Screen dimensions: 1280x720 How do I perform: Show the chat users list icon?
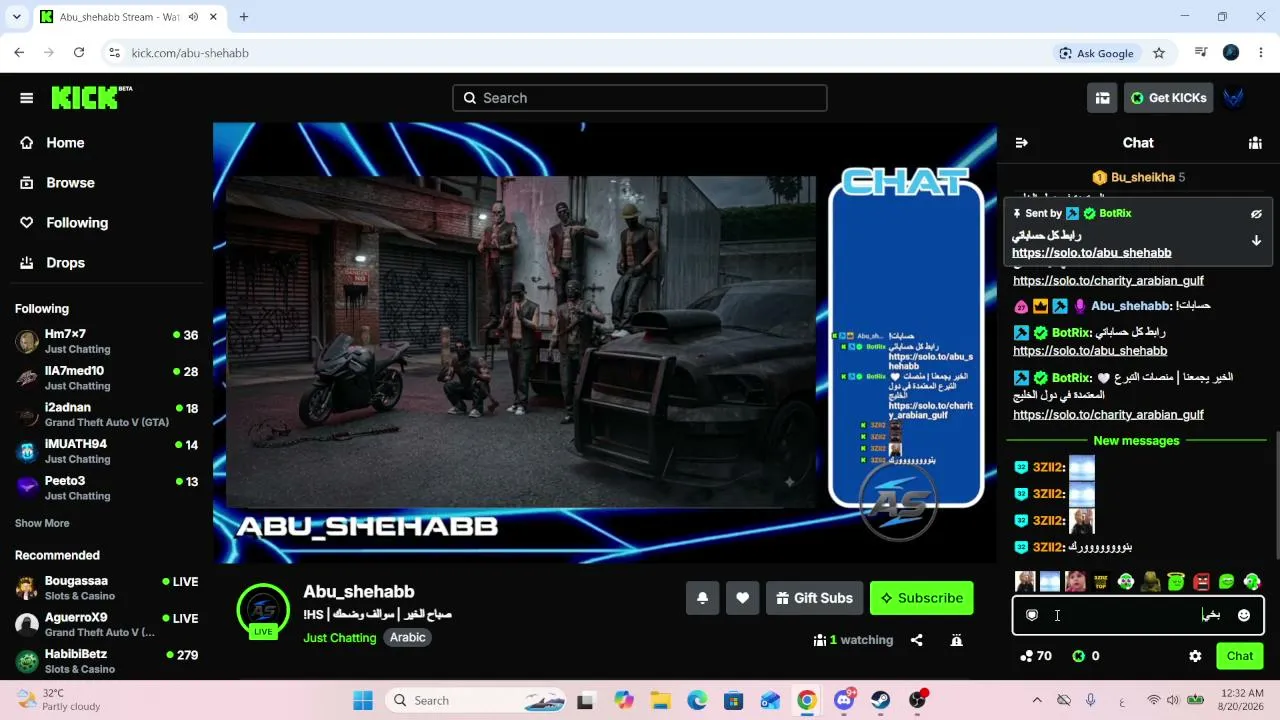pyautogui.click(x=1255, y=143)
